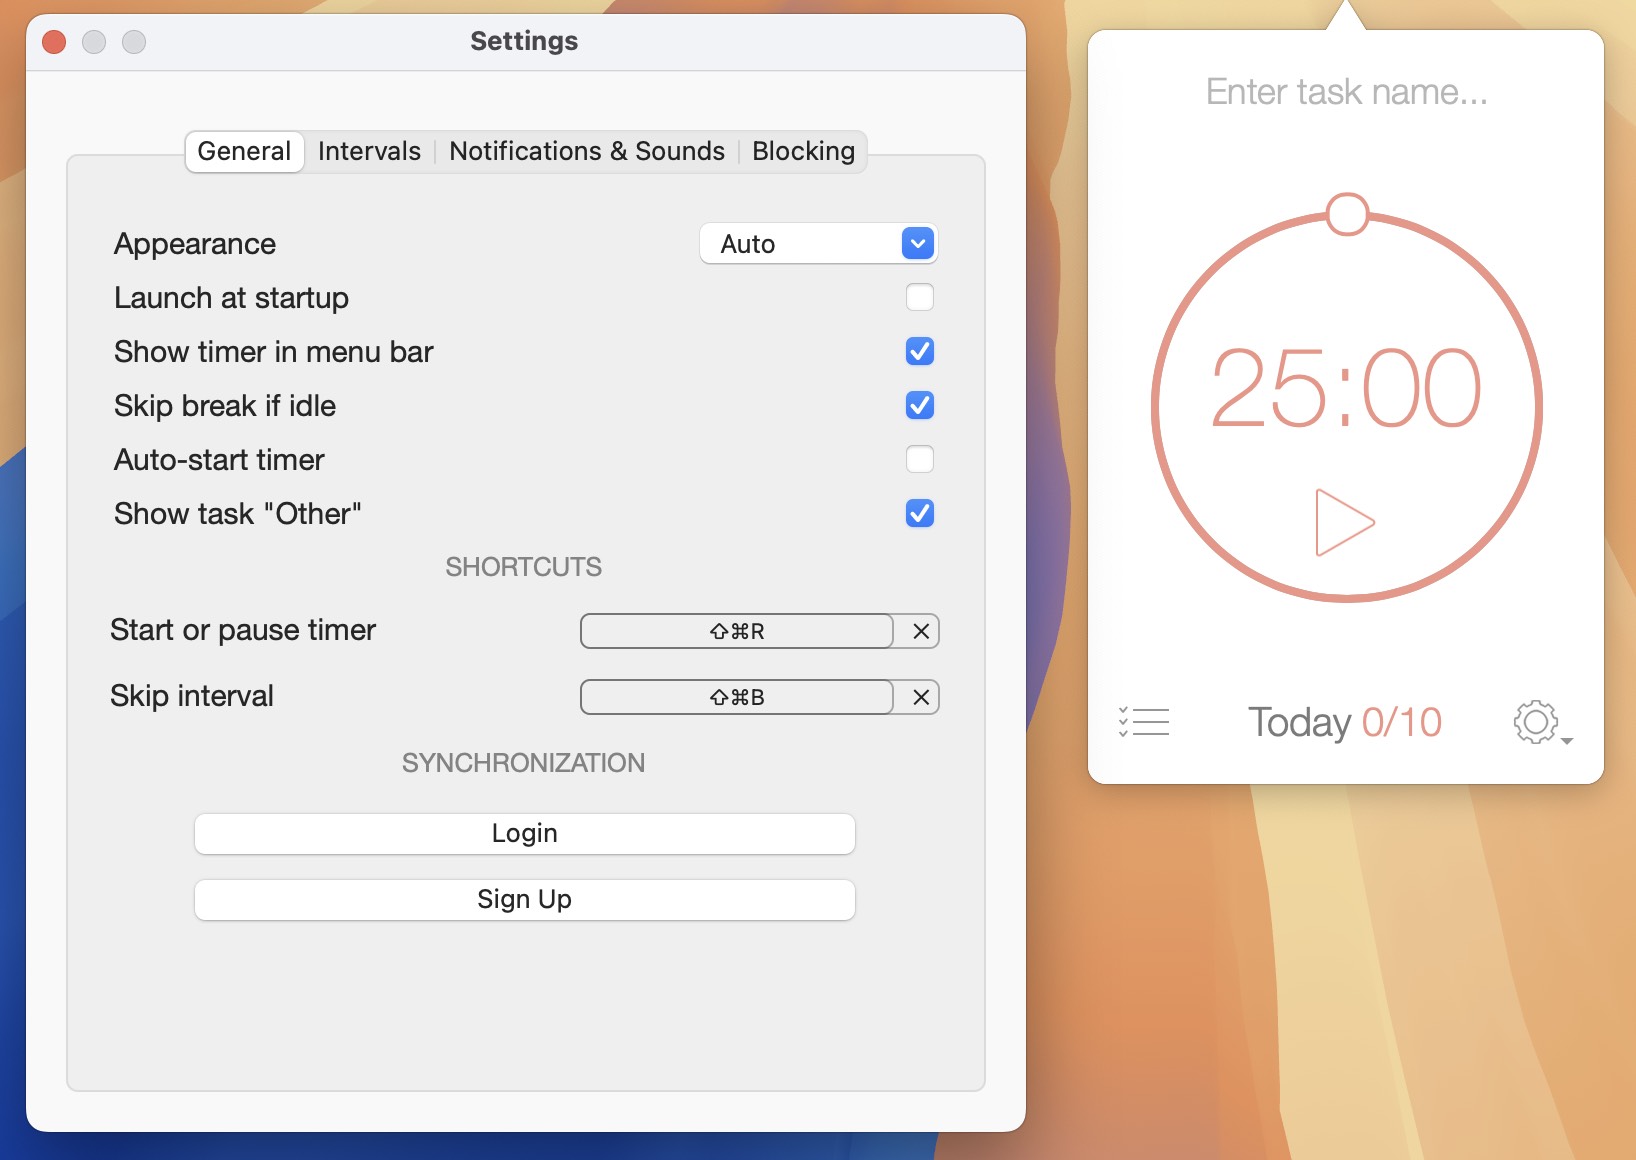Image resolution: width=1636 pixels, height=1160 pixels.
Task: Click the Login button
Action: [524, 833]
